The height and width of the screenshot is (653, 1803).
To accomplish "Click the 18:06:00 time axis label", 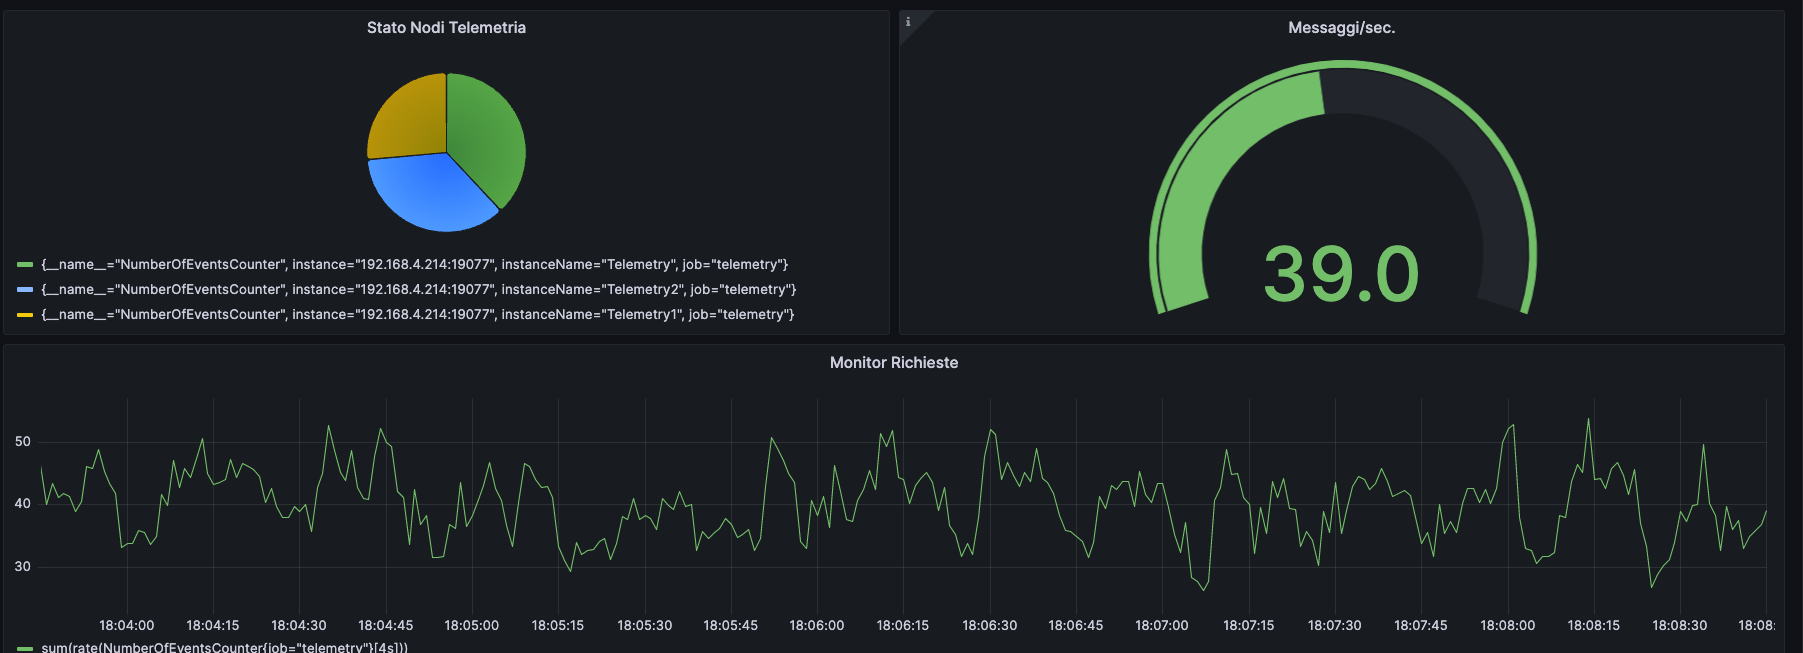I will pos(816,626).
